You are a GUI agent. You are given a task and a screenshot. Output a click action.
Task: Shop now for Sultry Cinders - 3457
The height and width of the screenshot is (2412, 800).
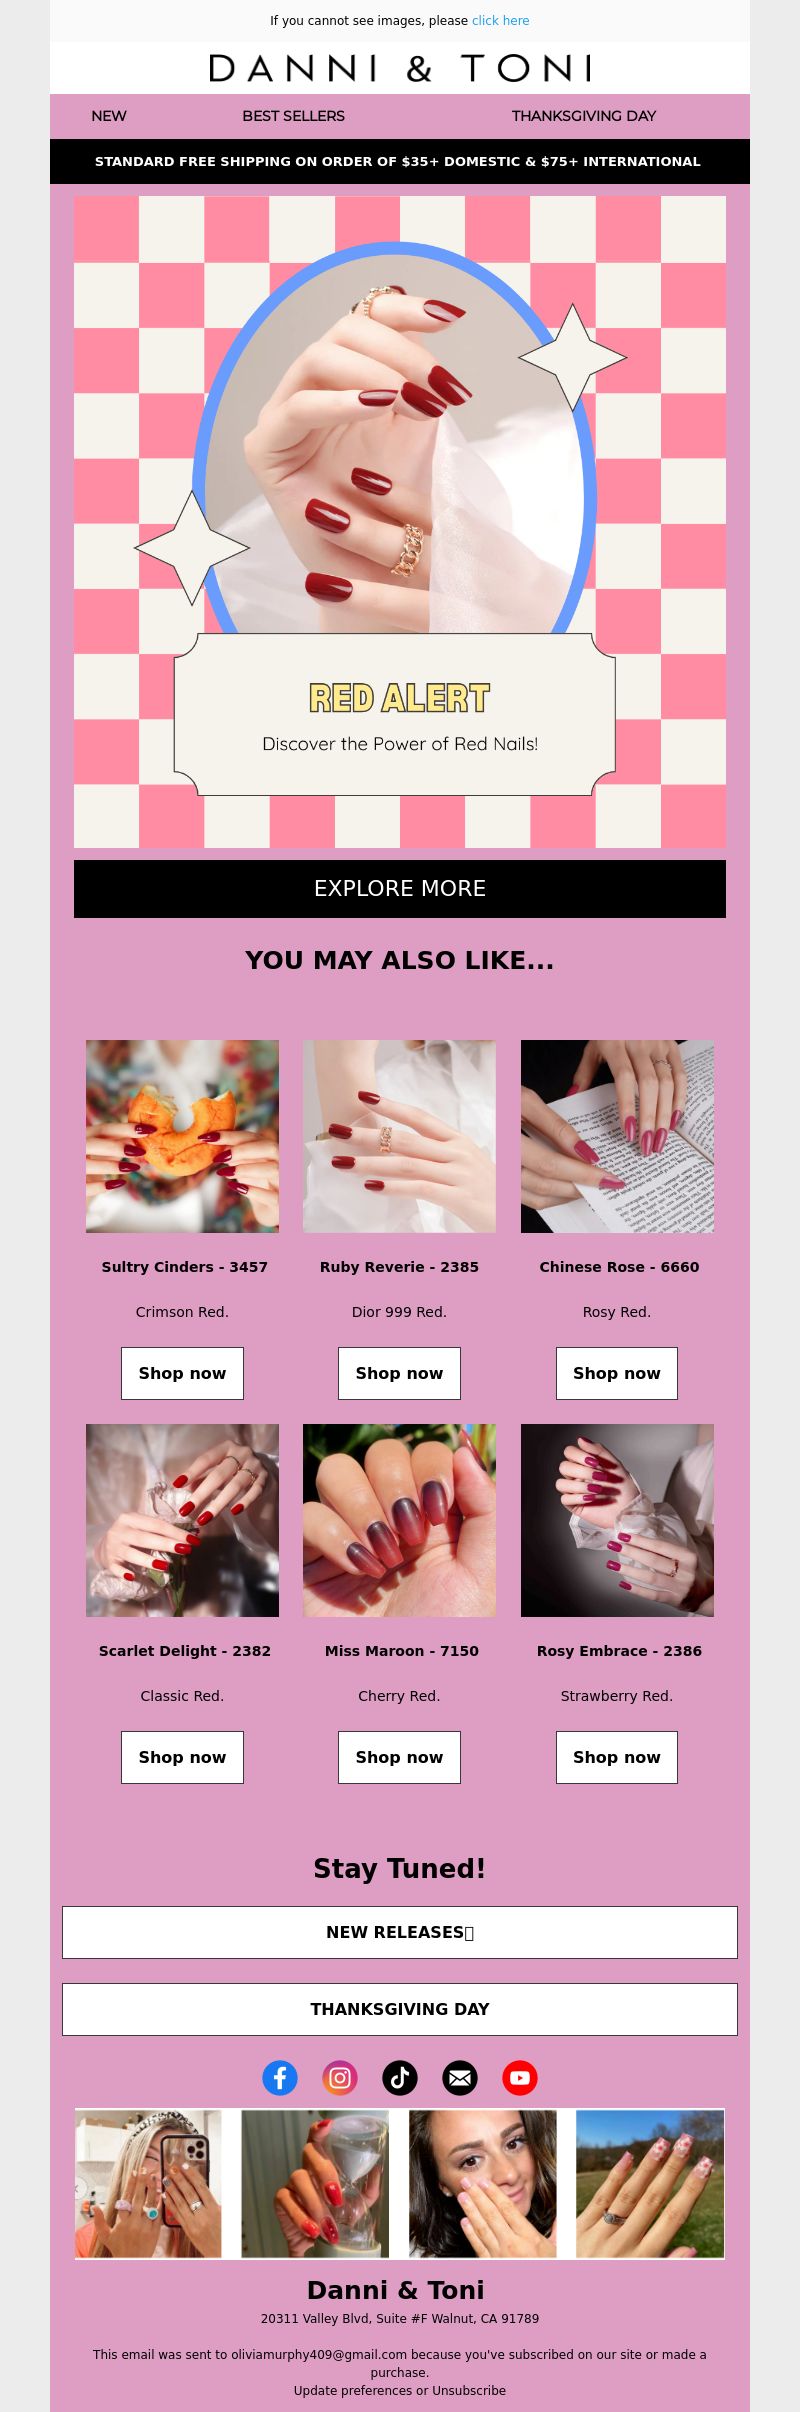click(182, 1373)
